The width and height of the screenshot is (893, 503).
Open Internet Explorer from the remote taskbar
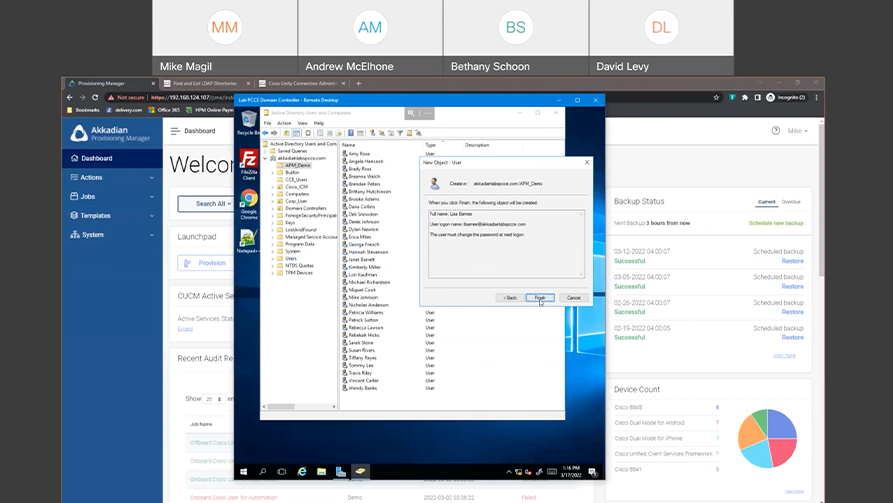[x=302, y=472]
